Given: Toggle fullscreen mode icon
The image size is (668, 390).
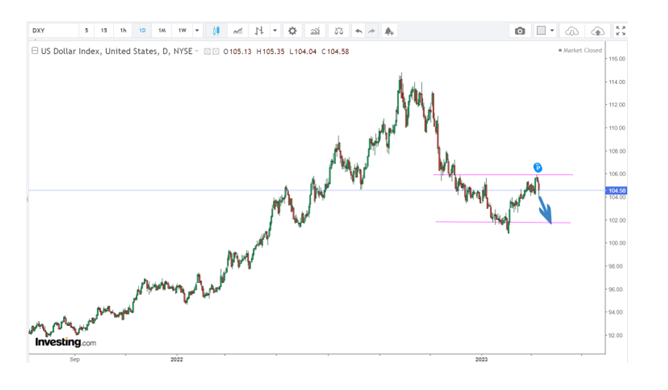Looking at the screenshot, I should pyautogui.click(x=621, y=31).
